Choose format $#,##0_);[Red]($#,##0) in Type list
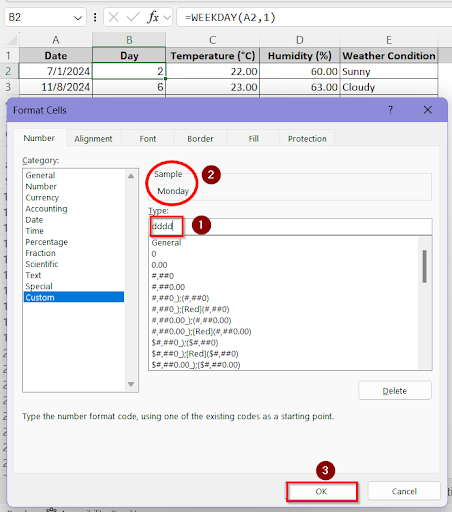Image resolution: width=452 pixels, height=512 pixels. click(195, 354)
